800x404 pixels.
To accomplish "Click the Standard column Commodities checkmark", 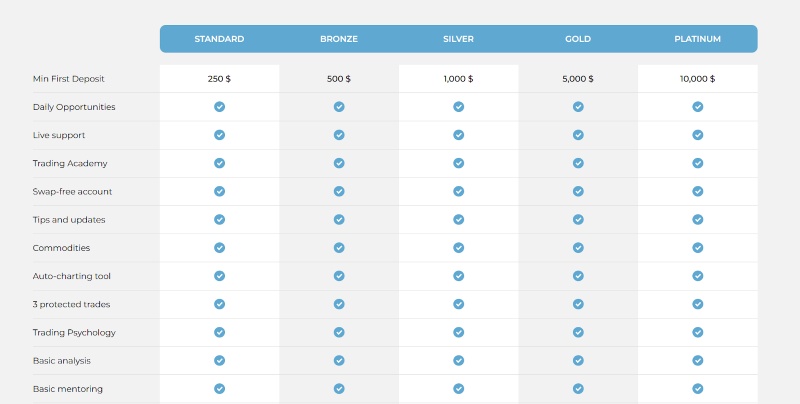I will pos(219,247).
